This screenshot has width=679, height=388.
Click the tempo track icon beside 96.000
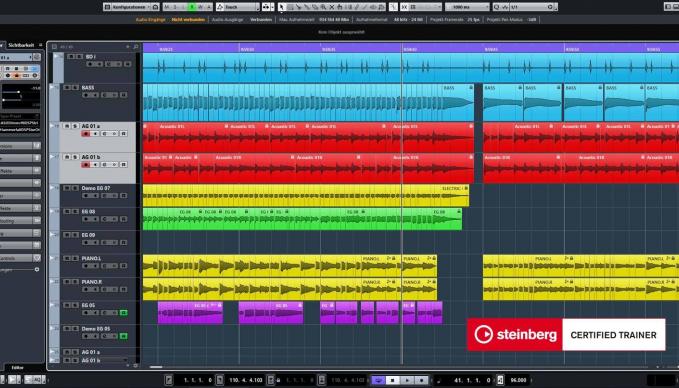point(500,380)
